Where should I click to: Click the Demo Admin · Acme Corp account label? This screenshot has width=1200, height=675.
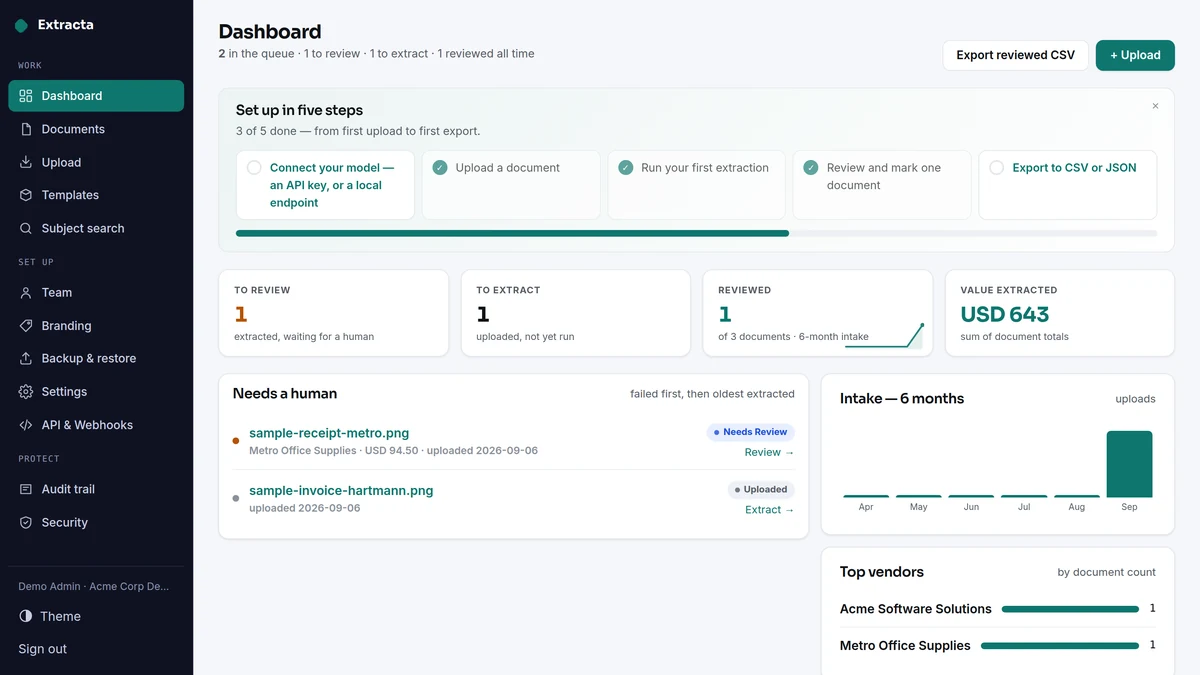pos(94,586)
